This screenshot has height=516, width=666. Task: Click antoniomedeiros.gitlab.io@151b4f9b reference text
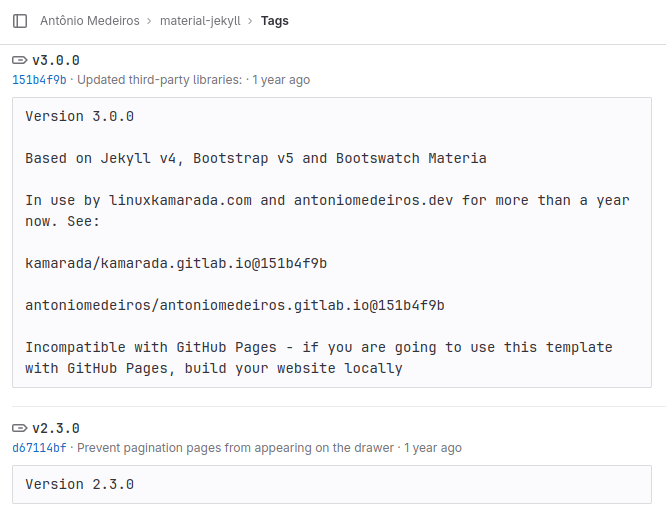235,305
